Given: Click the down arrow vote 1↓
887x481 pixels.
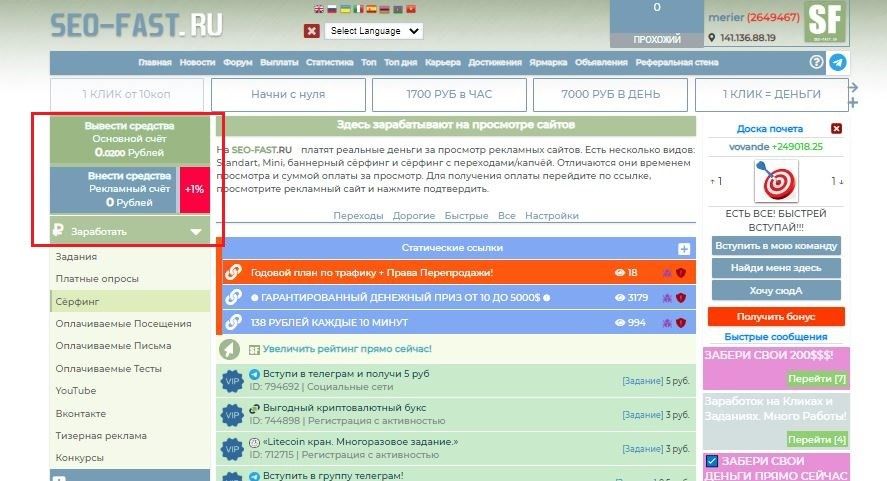Looking at the screenshot, I should 837,181.
